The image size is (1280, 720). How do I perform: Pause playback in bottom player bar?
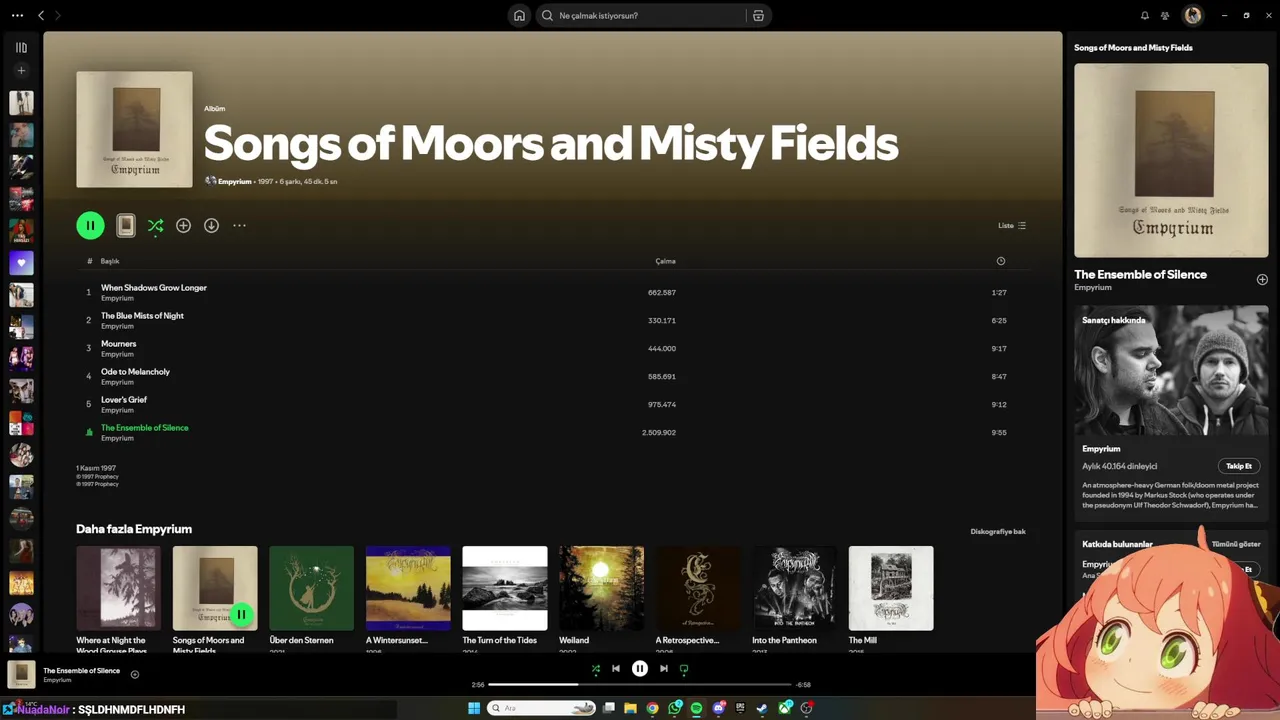(640, 669)
